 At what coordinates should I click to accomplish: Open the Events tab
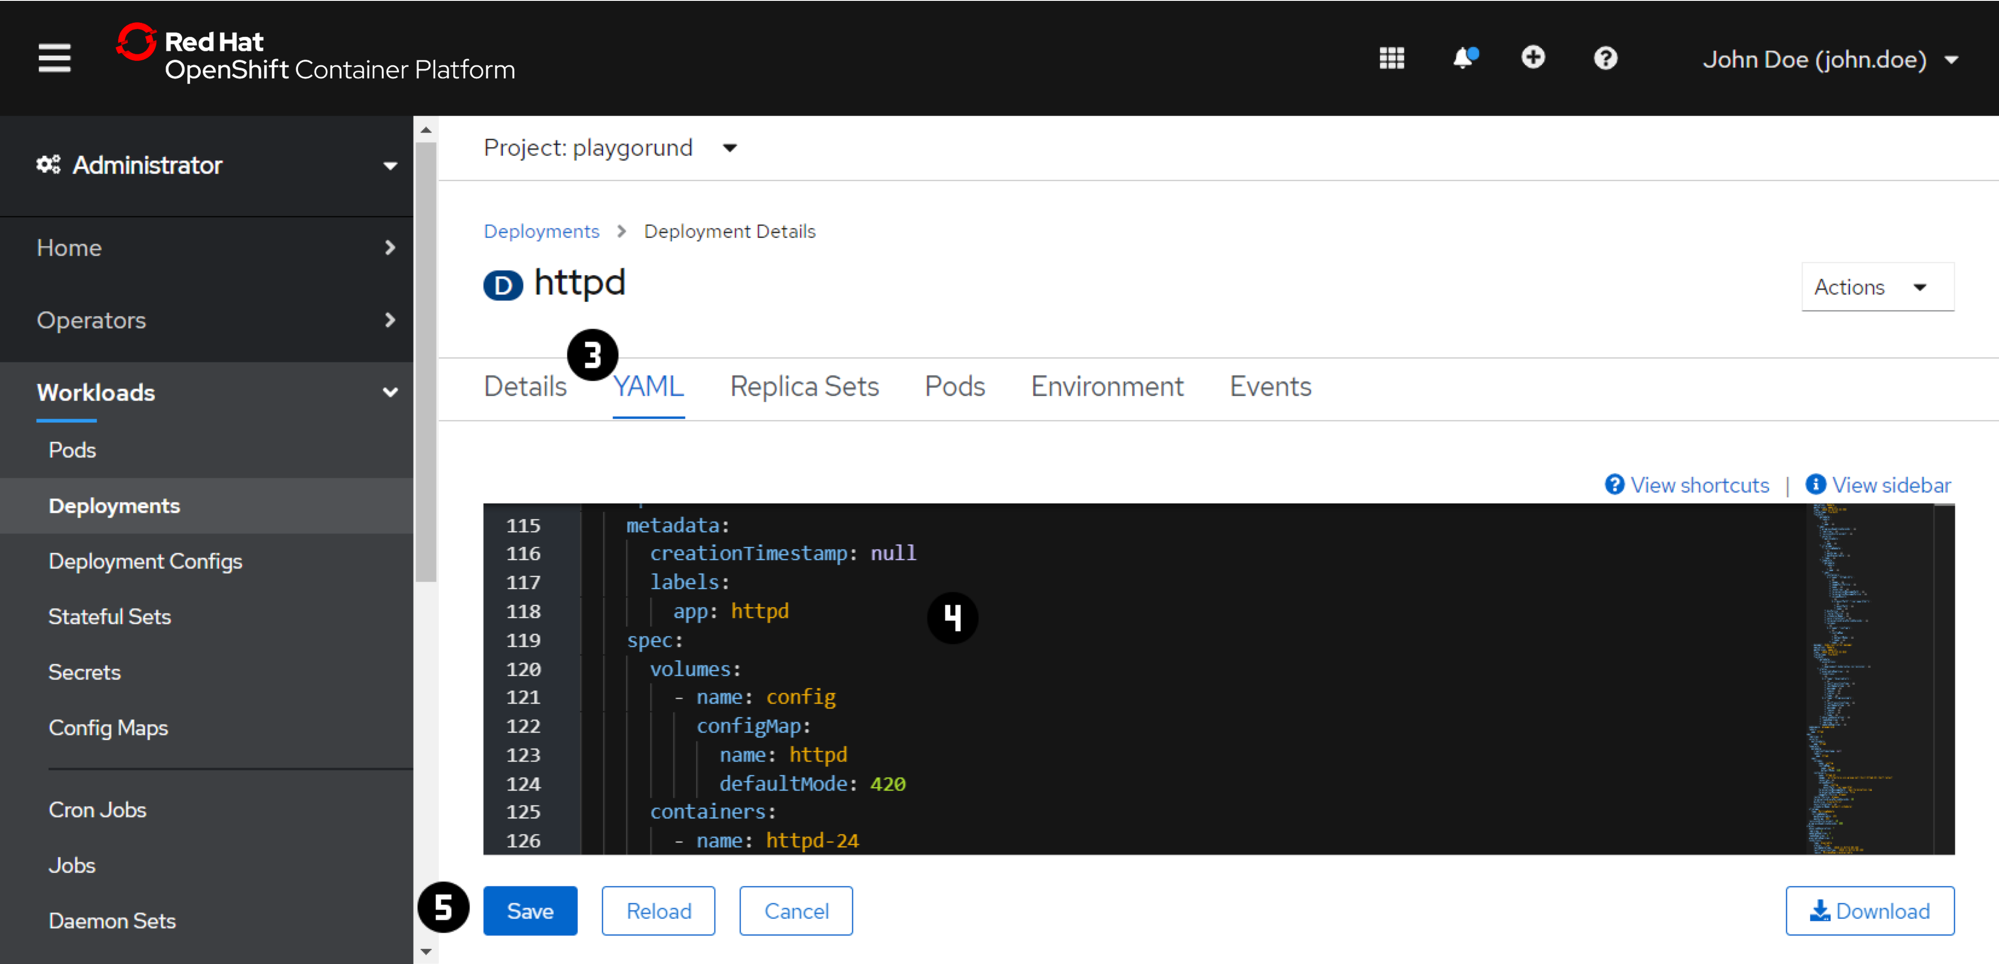click(1270, 387)
